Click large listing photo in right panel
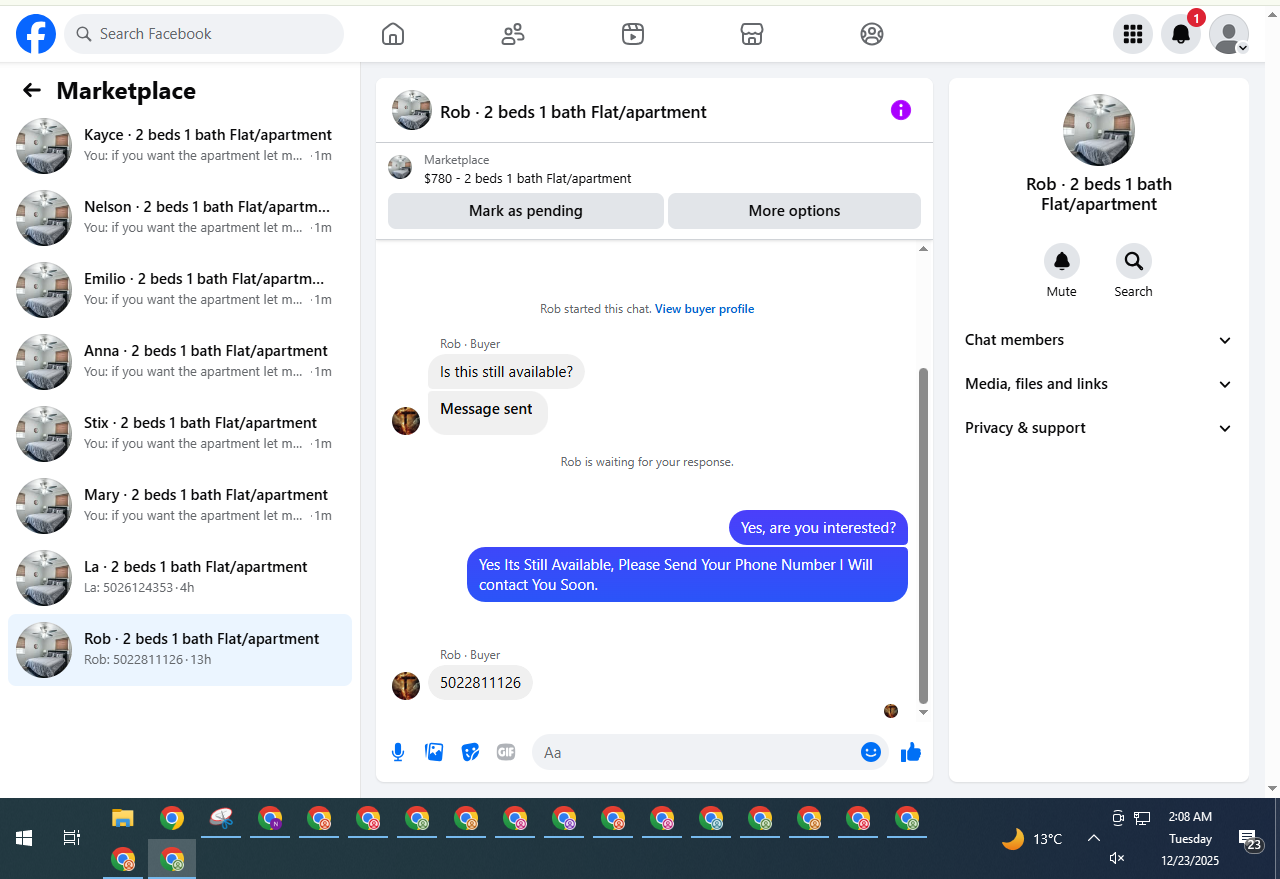This screenshot has height=879, width=1280. click(x=1099, y=130)
